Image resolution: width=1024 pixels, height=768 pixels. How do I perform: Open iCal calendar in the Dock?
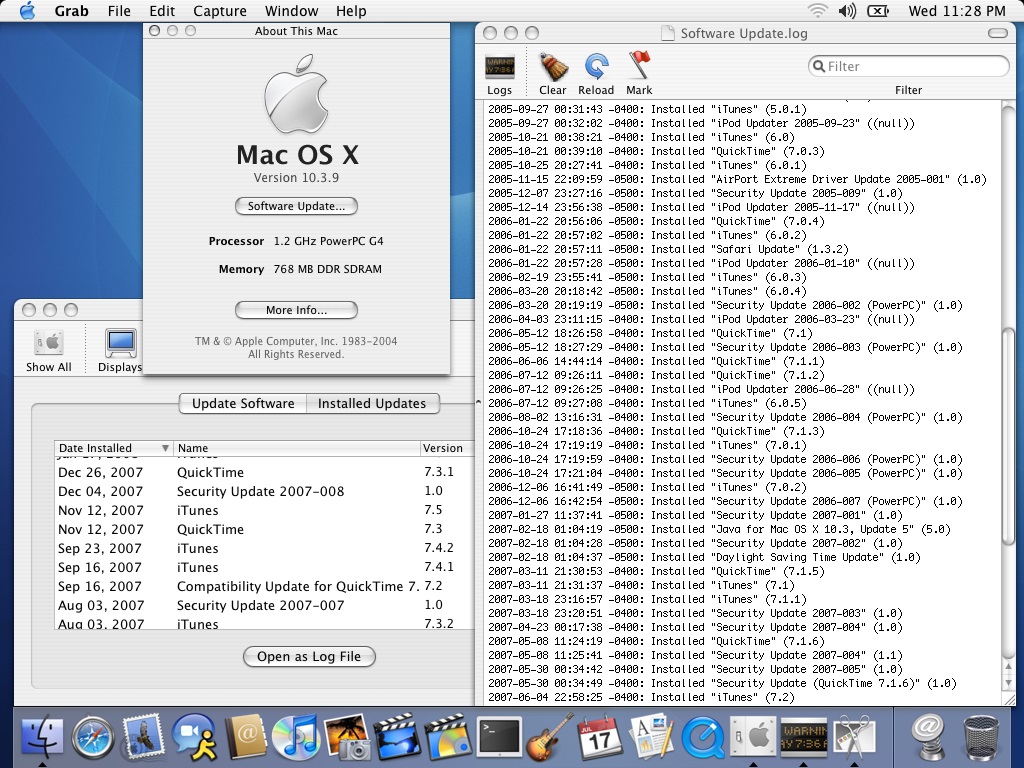[x=600, y=737]
